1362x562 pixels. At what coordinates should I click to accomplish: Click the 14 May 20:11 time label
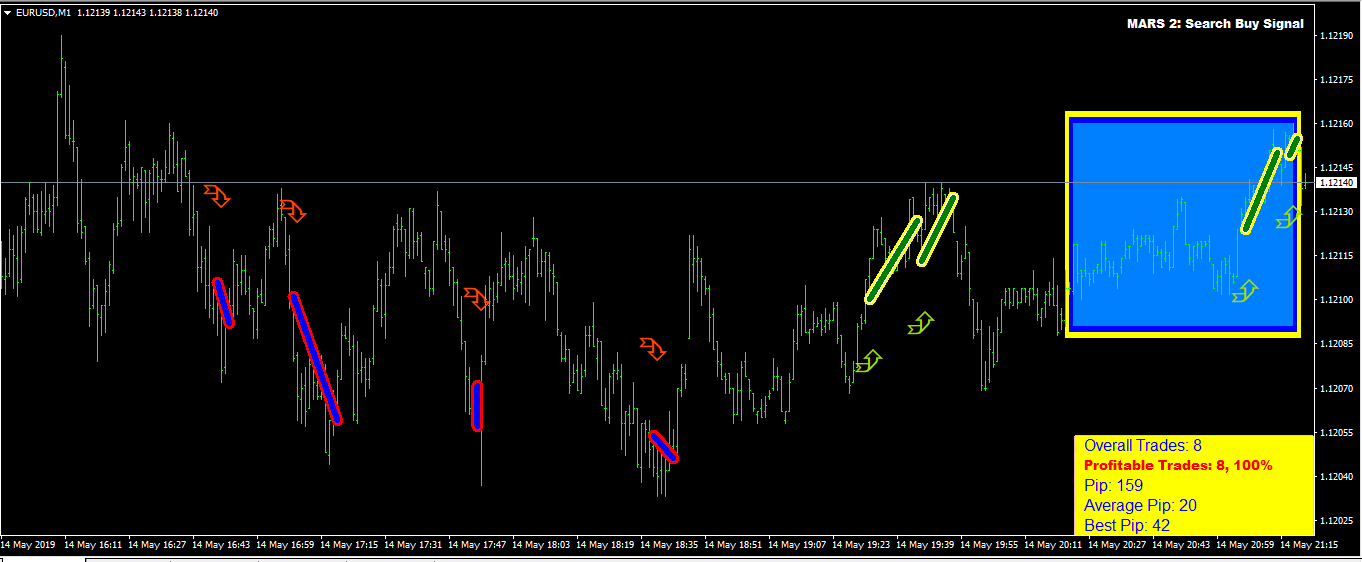1053,546
